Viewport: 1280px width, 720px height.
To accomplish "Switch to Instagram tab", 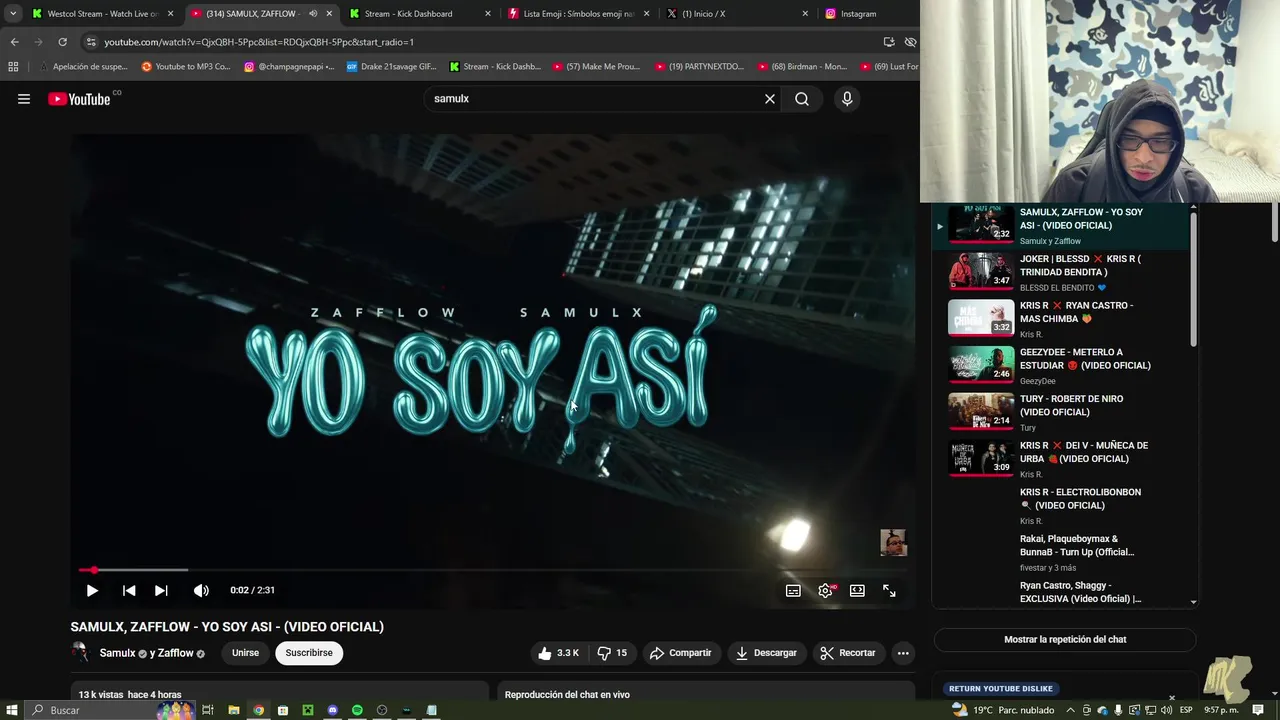I will (868, 14).
